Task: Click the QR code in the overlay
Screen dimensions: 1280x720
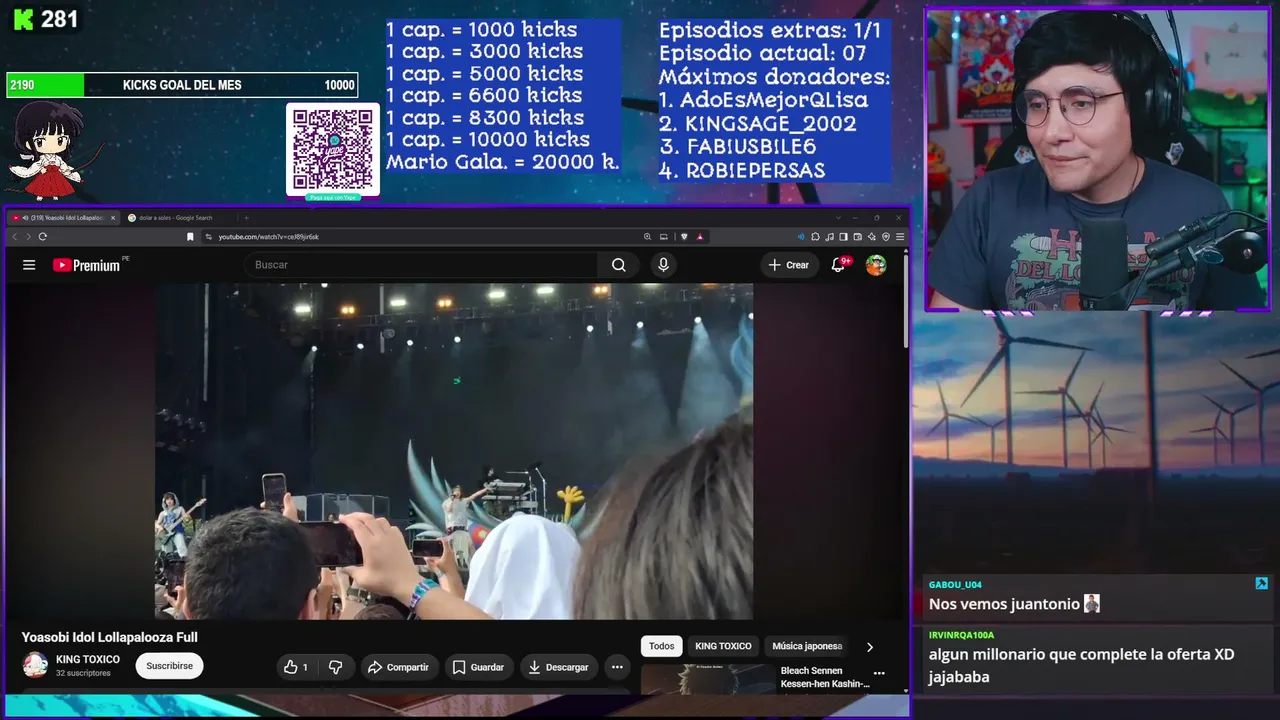Action: [333, 149]
